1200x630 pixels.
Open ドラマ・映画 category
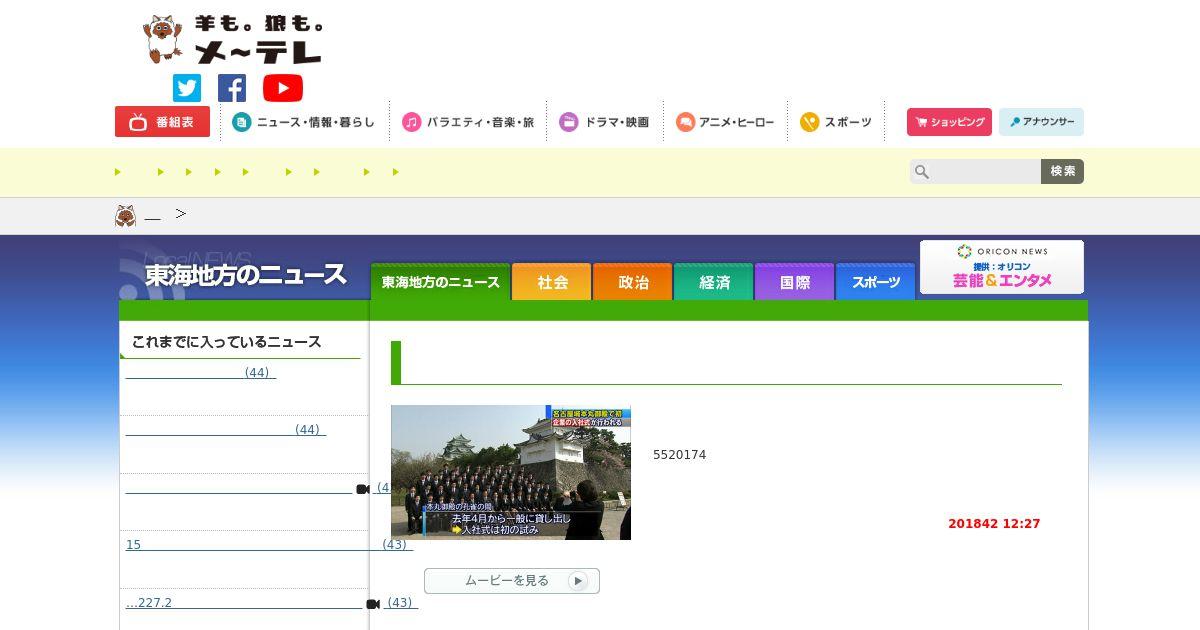604,122
